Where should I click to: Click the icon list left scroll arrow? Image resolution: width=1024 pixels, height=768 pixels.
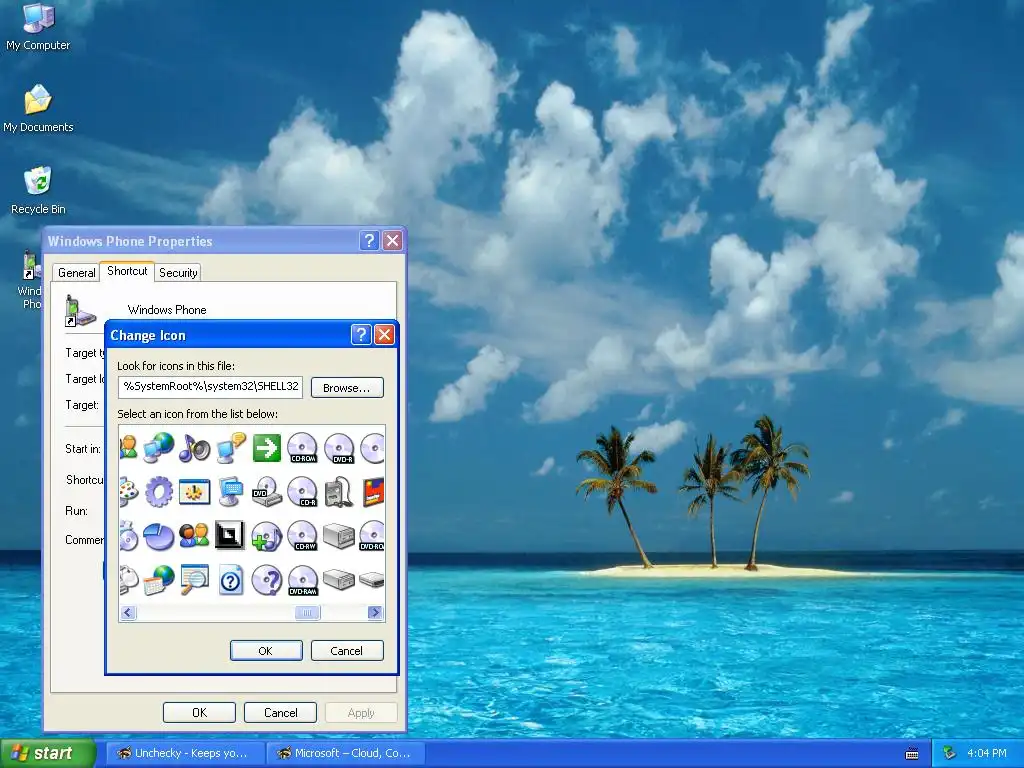(128, 613)
